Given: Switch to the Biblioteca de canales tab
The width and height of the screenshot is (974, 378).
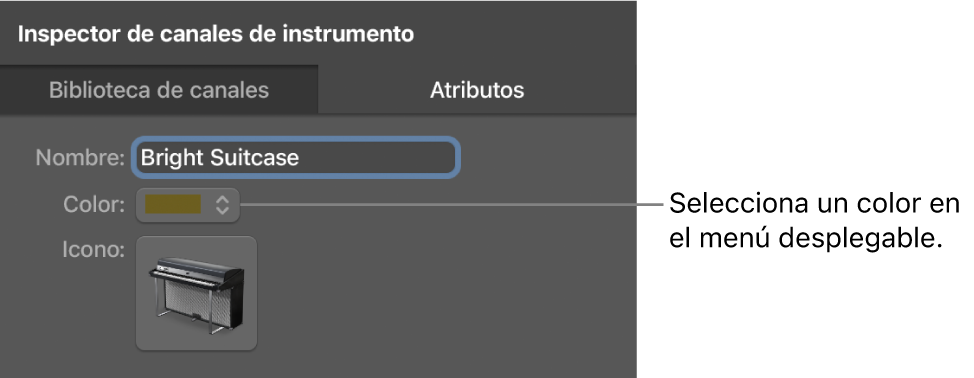Looking at the screenshot, I should (159, 90).
